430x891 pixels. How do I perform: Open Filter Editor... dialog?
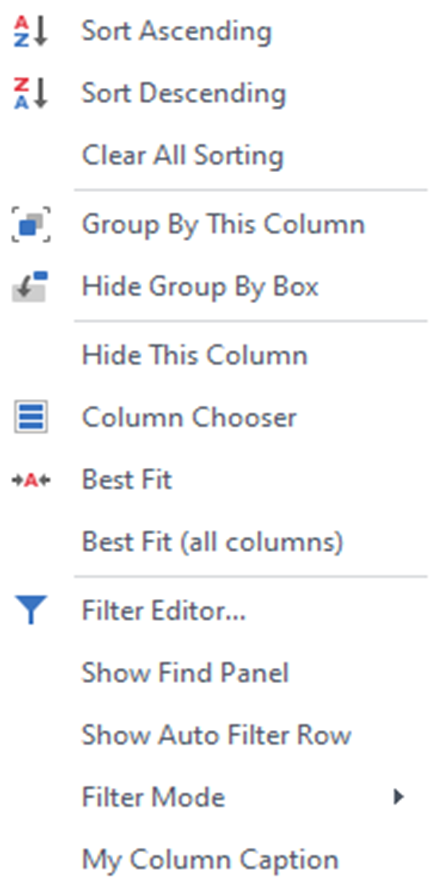164,611
